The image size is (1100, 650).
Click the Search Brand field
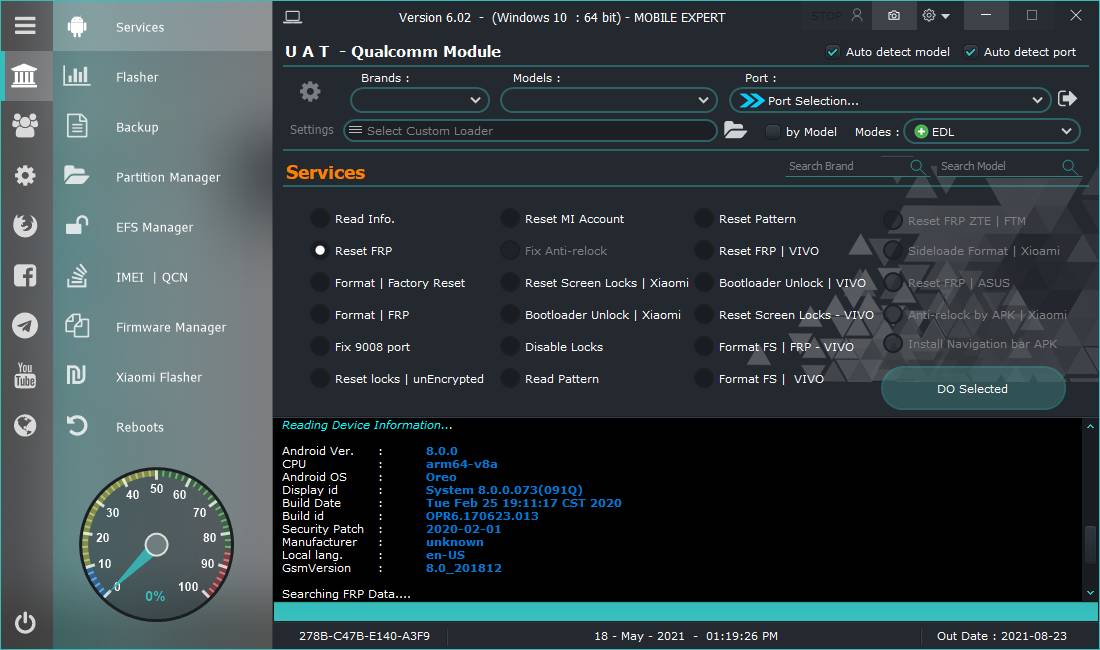click(847, 166)
